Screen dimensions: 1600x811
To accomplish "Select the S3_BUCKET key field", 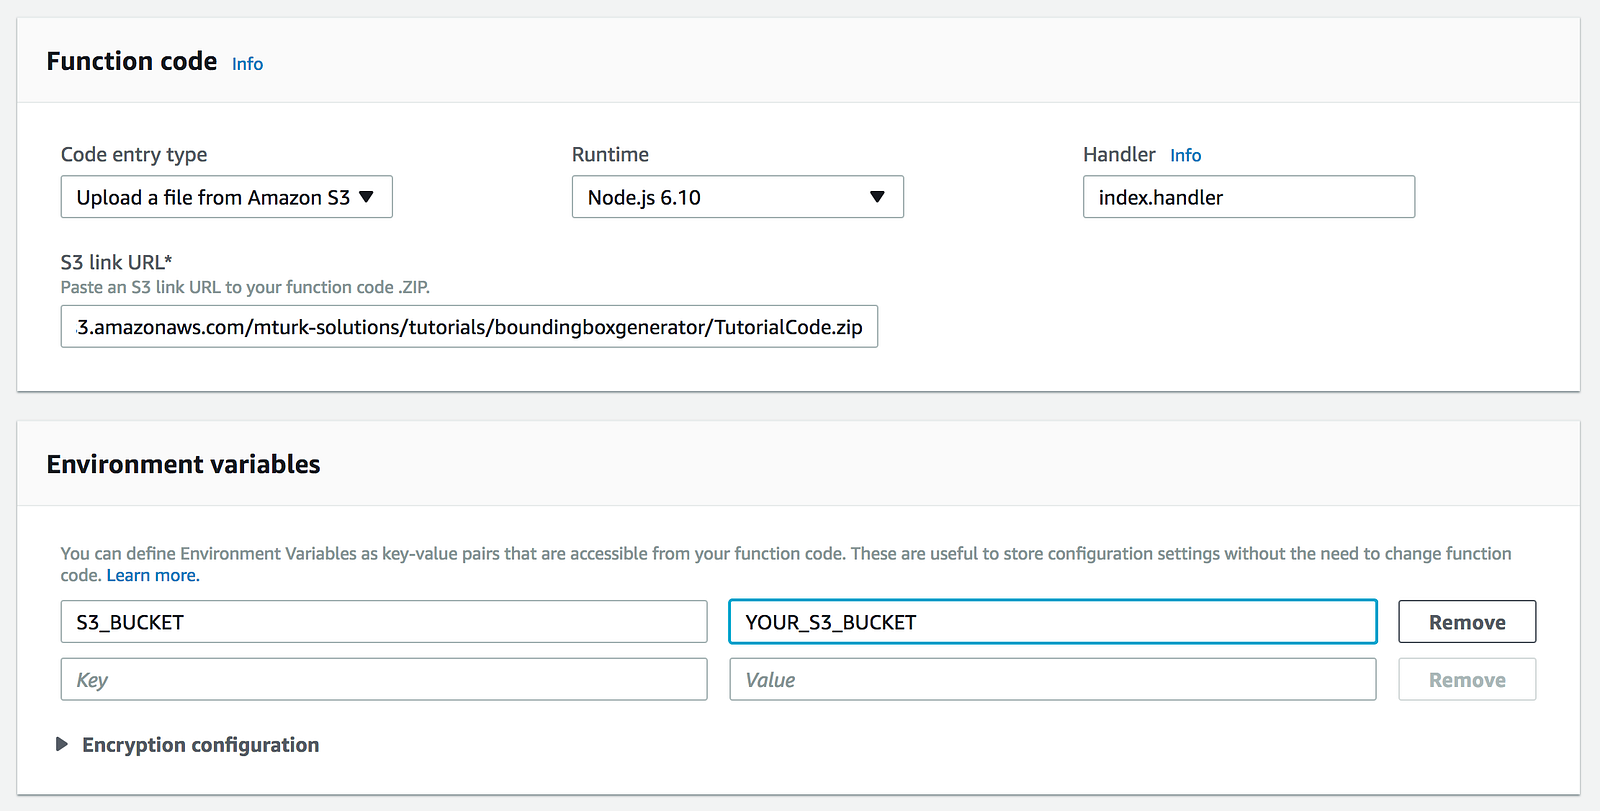I will [x=384, y=622].
